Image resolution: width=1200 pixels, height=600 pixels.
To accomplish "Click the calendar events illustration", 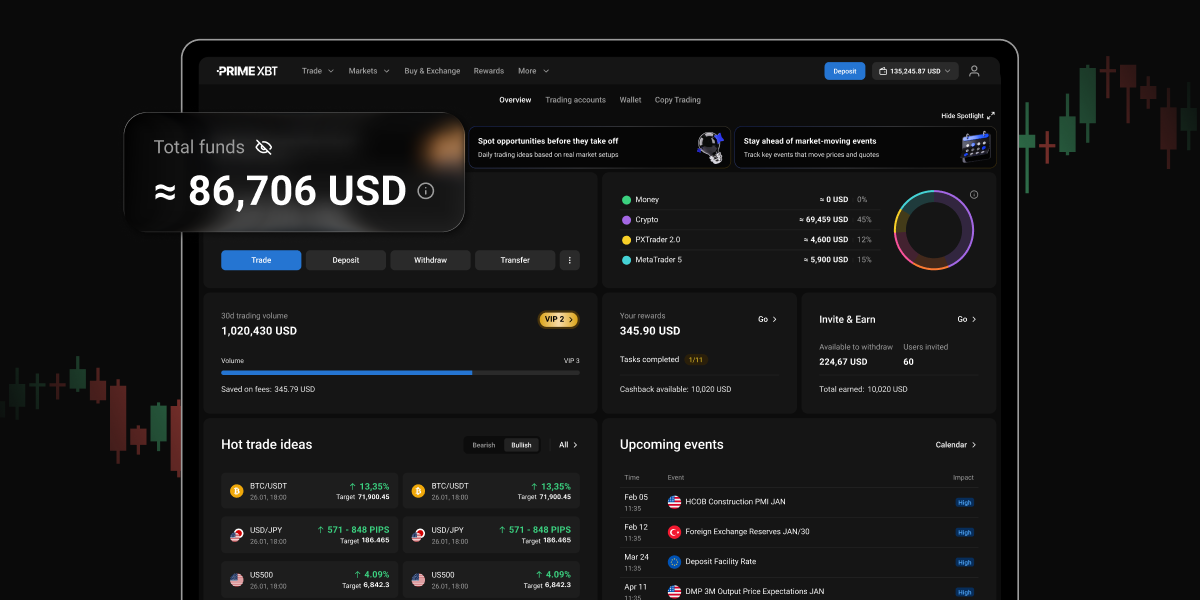I will pos(976,147).
